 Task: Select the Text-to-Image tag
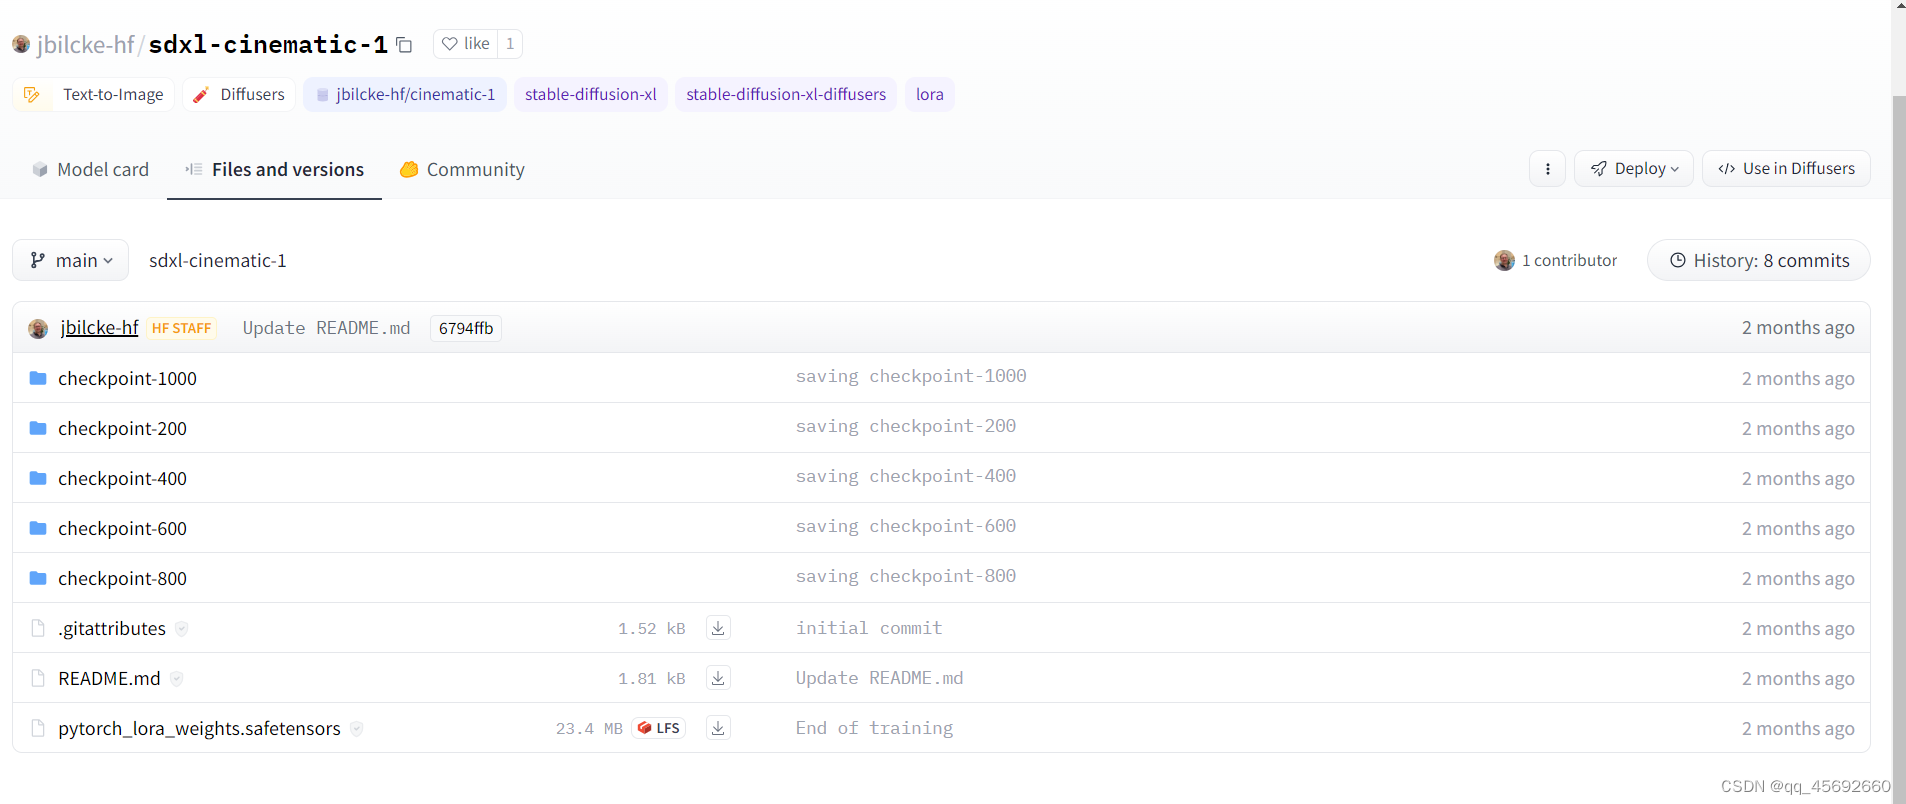tap(94, 94)
